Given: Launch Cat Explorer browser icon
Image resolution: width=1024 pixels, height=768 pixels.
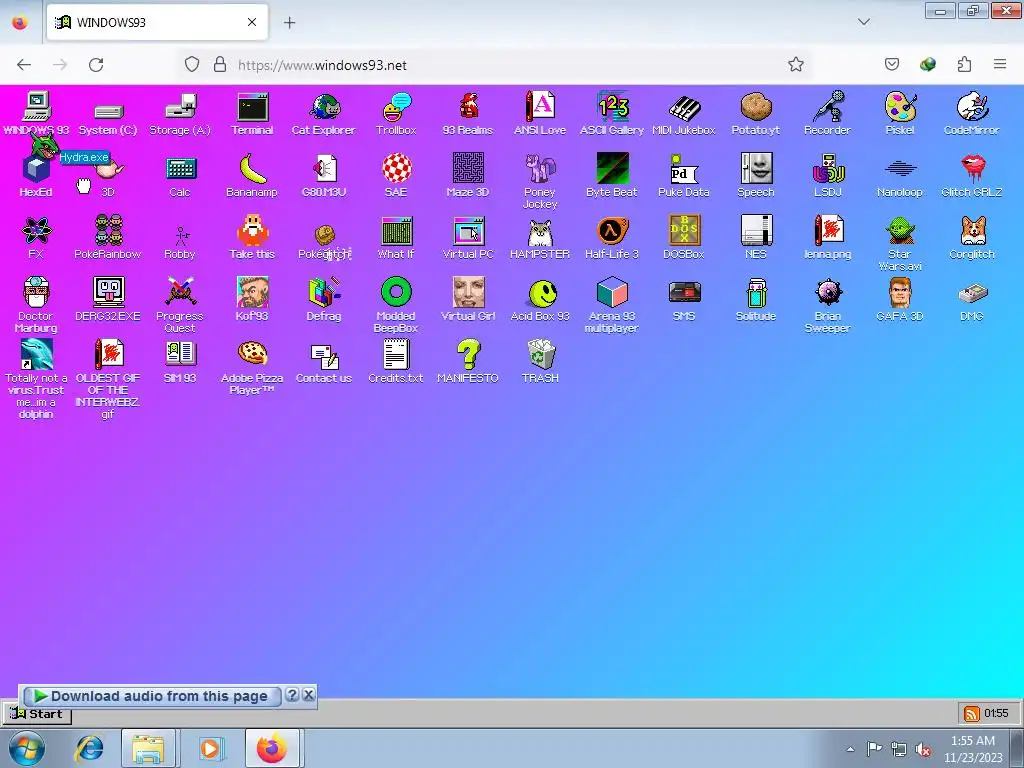Looking at the screenshot, I should tap(324, 107).
